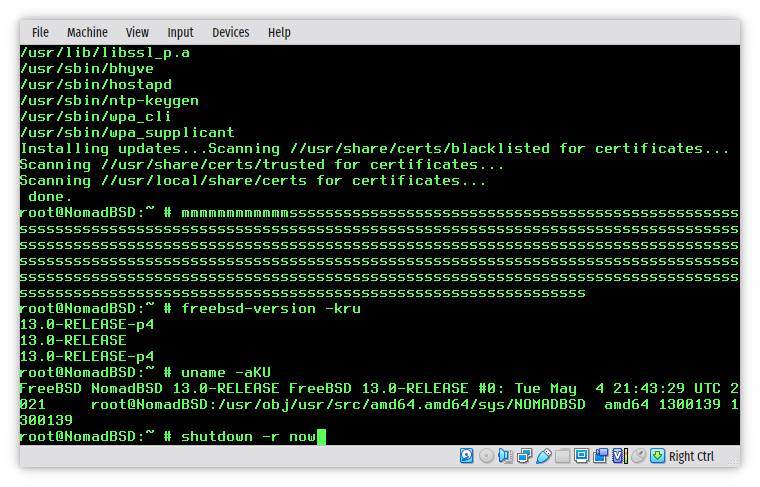Click the recording status icon
Screen dimensions: 760x487
[600, 456]
